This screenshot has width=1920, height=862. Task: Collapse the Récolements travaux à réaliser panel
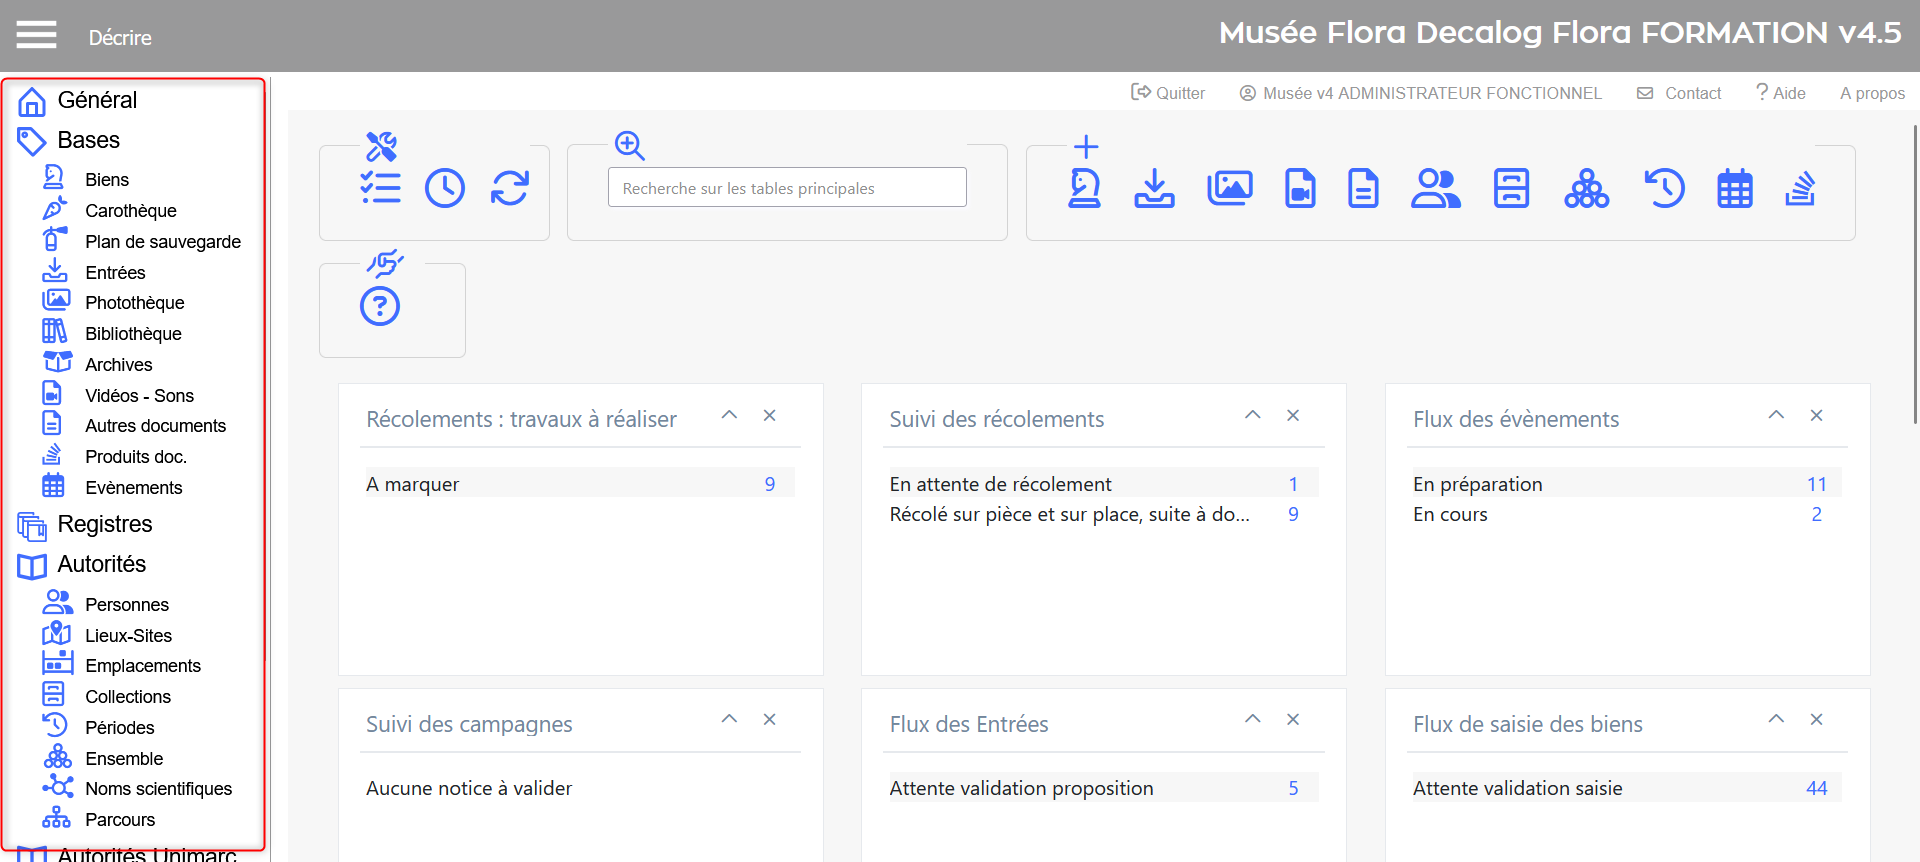(x=729, y=415)
